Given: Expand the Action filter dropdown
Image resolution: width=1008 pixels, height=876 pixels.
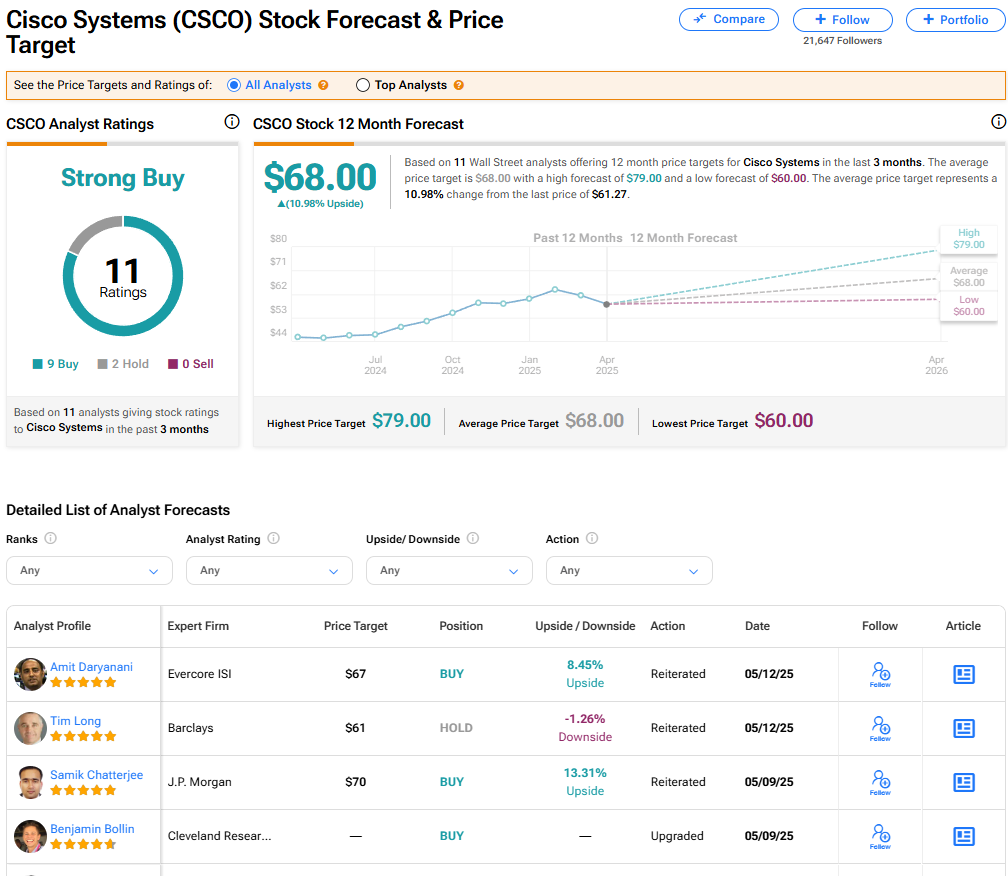Looking at the screenshot, I should click(629, 570).
